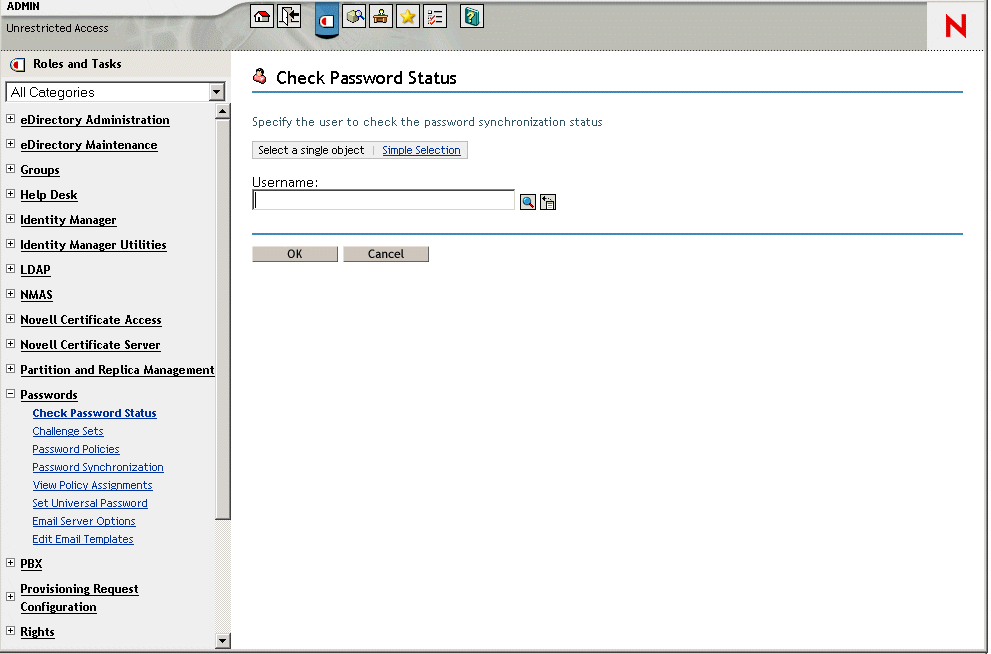991x654 pixels.
Task: Open Preferences checklist icon
Action: (x=435, y=16)
